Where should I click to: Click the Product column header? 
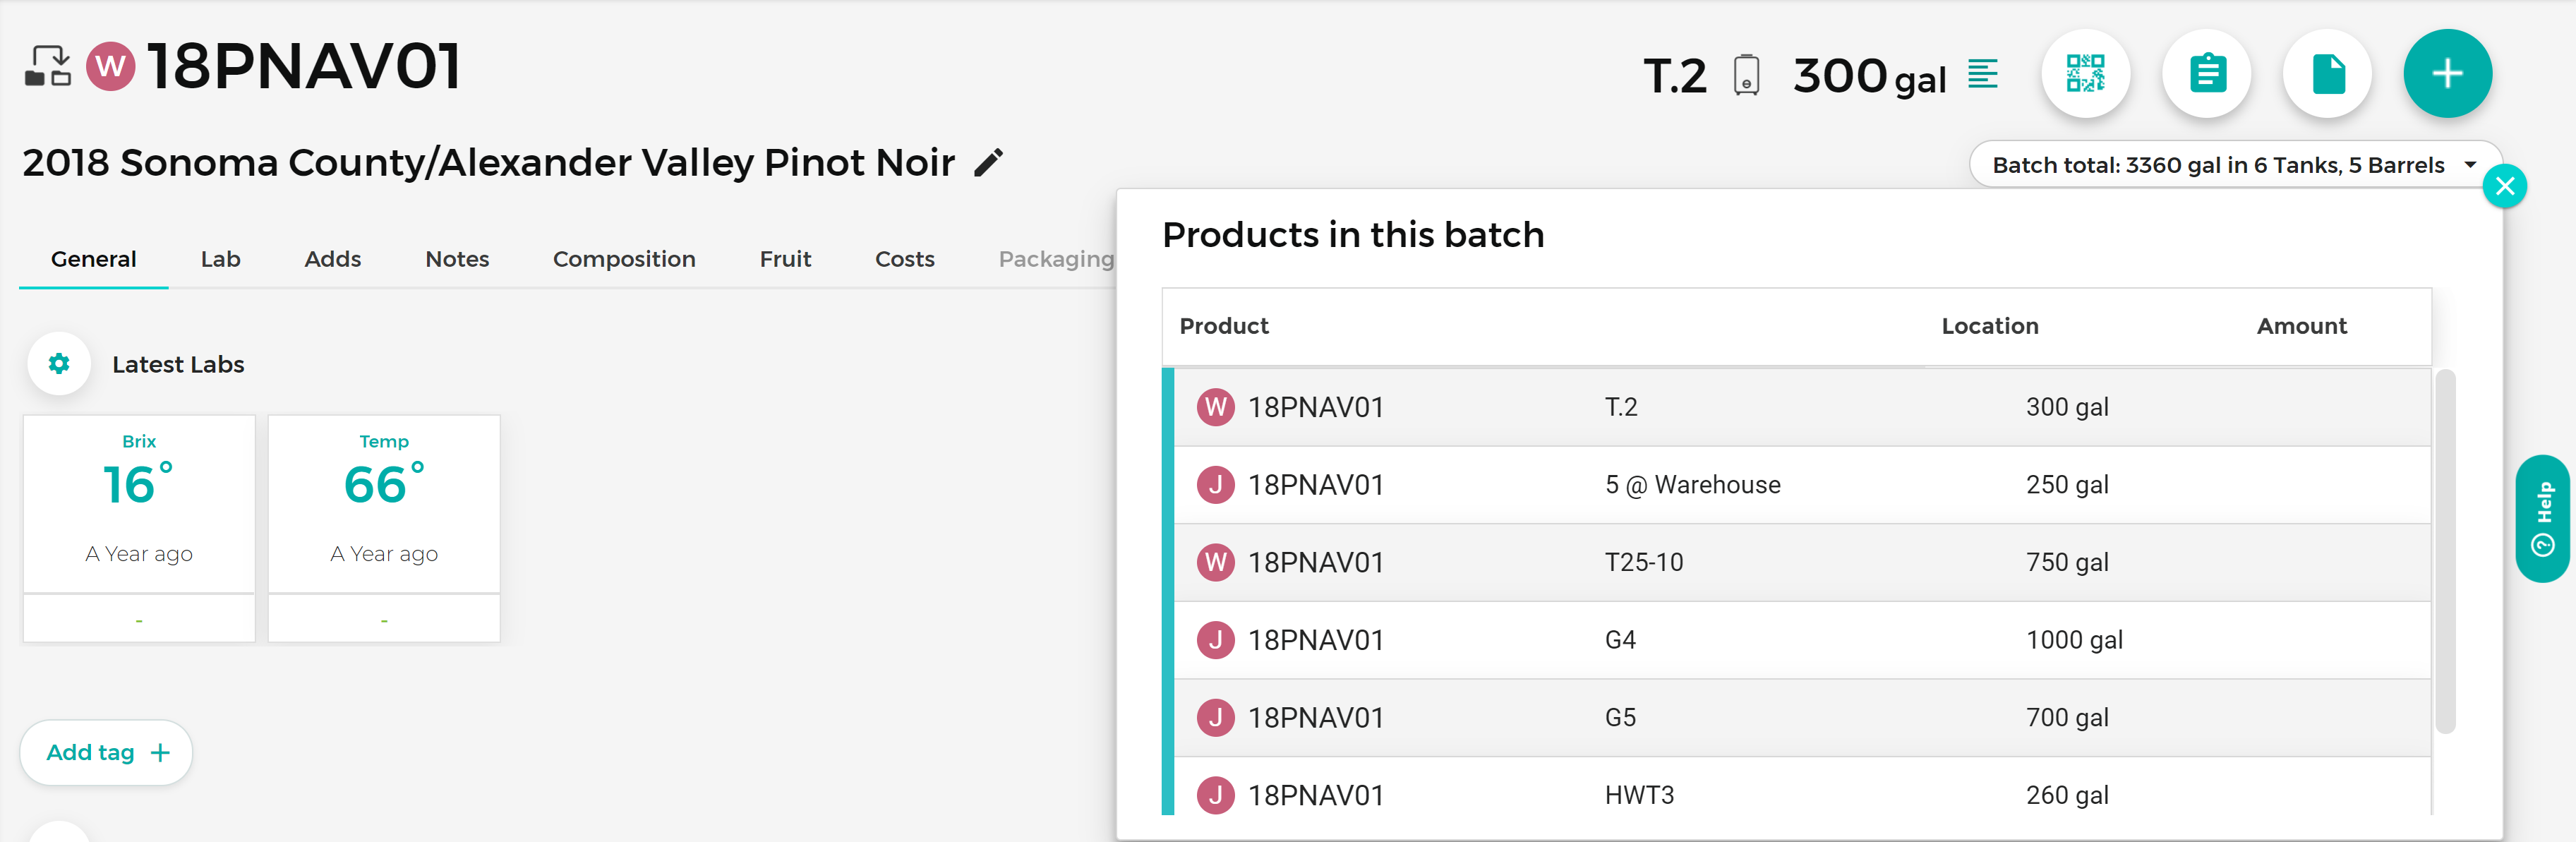coord(1224,326)
